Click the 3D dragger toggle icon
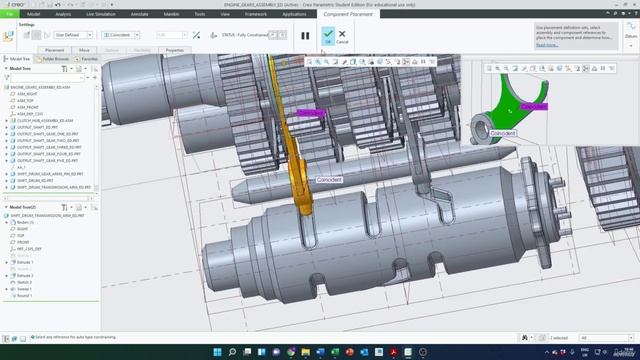The image size is (640, 360). pos(213,36)
